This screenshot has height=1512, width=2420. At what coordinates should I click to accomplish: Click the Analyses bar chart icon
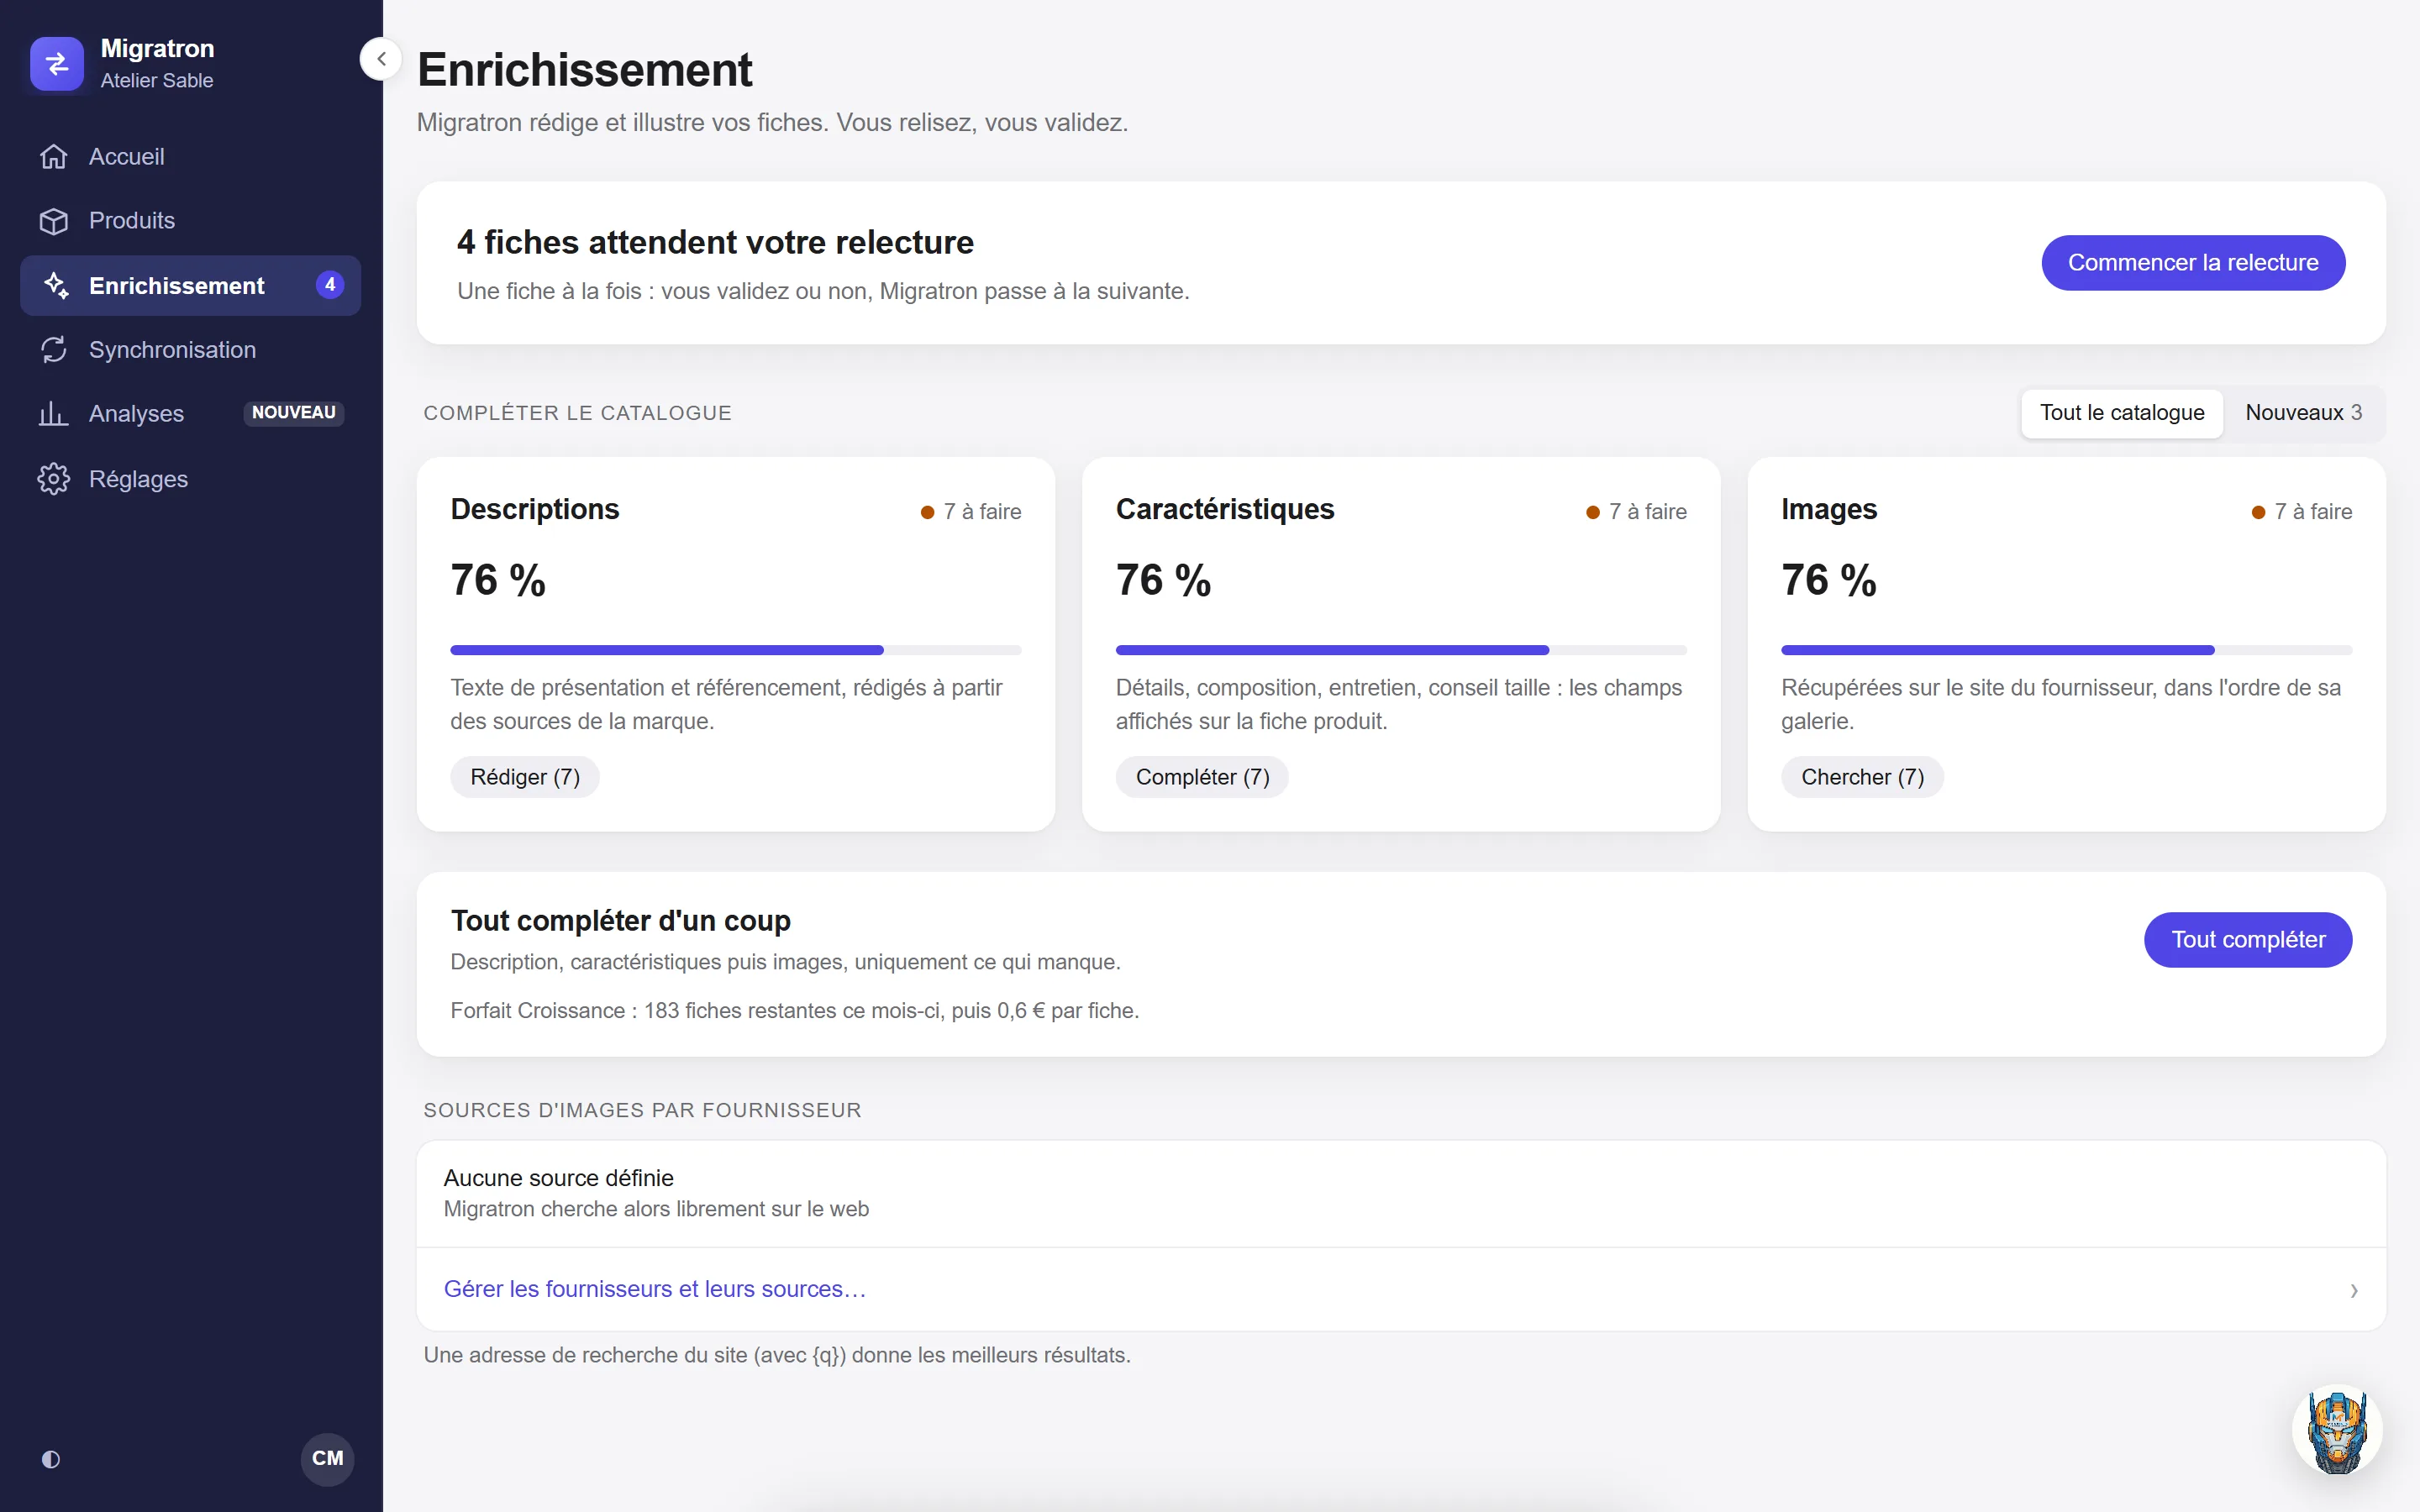pyautogui.click(x=54, y=414)
